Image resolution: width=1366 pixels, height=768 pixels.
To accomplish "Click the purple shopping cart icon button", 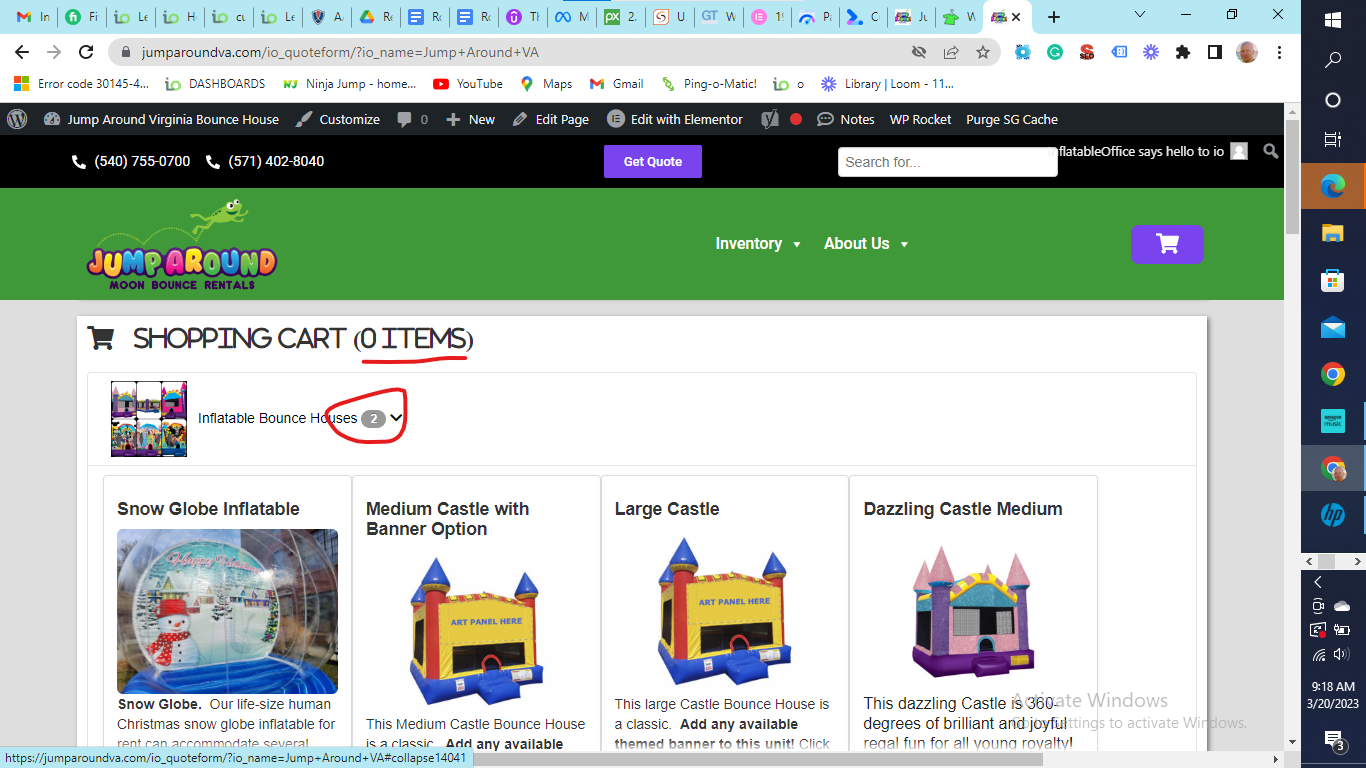I will (1166, 244).
